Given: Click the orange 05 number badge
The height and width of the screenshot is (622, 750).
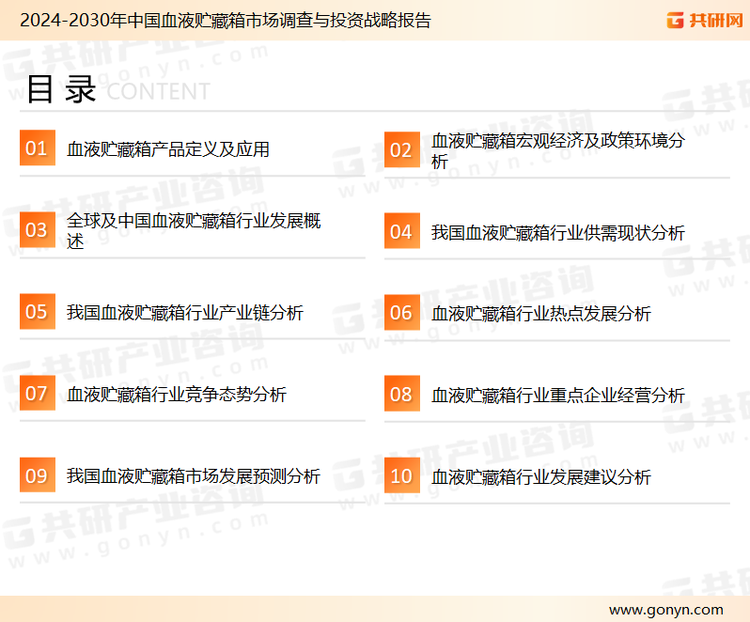Looking at the screenshot, I should pos(37,311).
